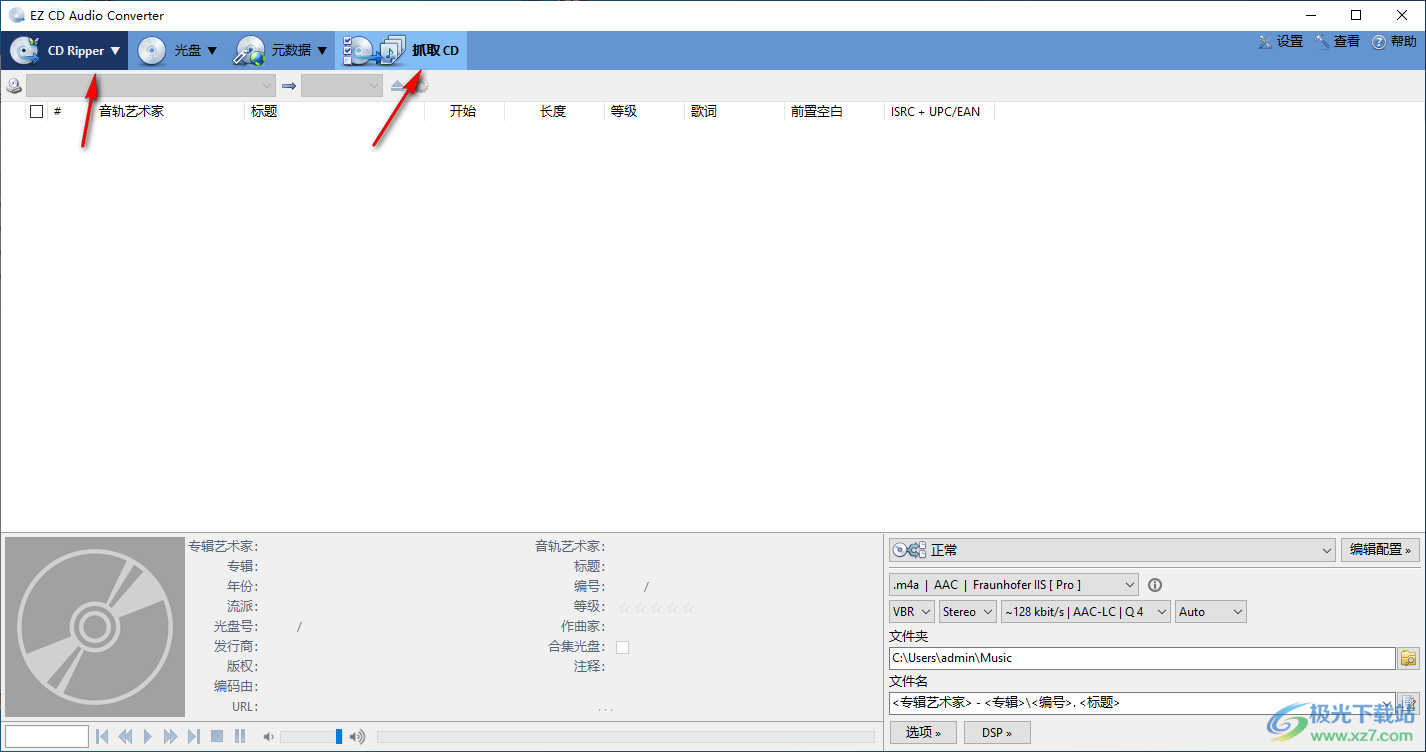1426x752 pixels.
Task: Click the album cover art placeholder
Action: pos(95,626)
